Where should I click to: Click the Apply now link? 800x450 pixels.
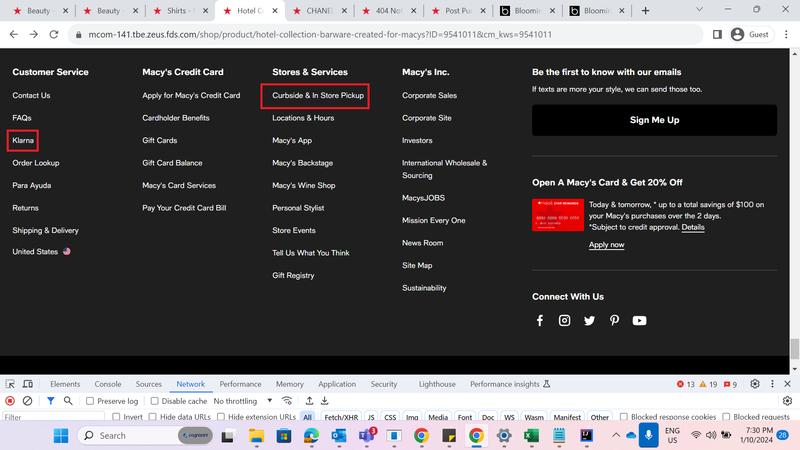pyautogui.click(x=606, y=245)
